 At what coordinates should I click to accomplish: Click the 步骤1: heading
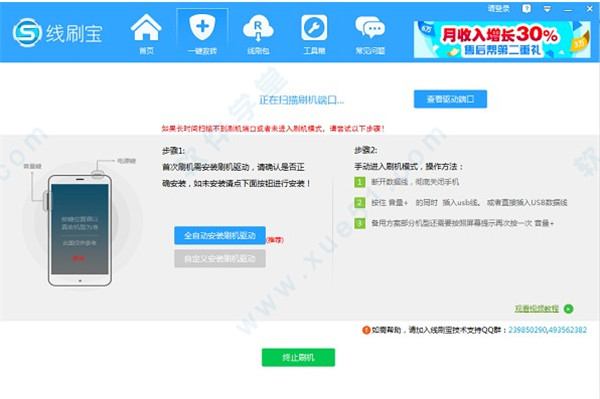[173, 151]
